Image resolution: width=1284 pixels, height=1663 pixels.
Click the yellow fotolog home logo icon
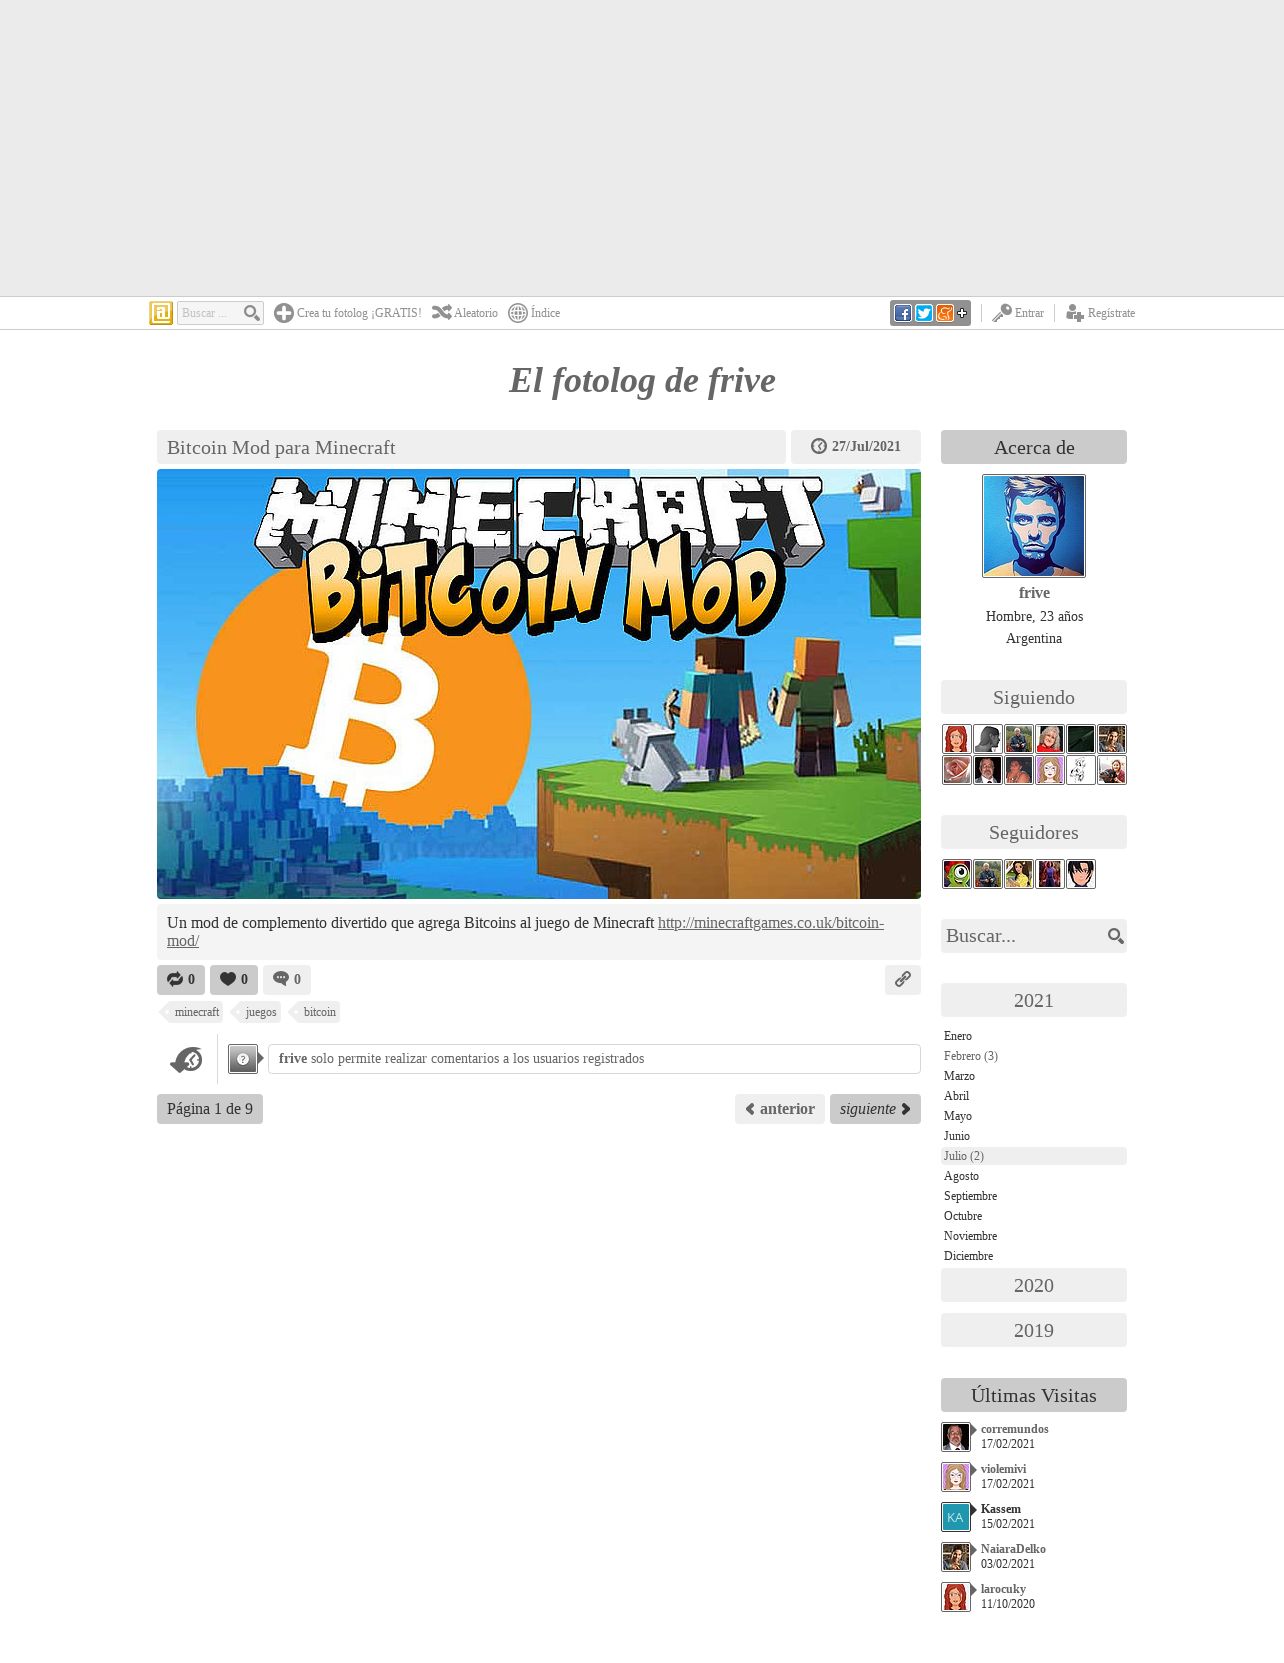click(x=161, y=313)
